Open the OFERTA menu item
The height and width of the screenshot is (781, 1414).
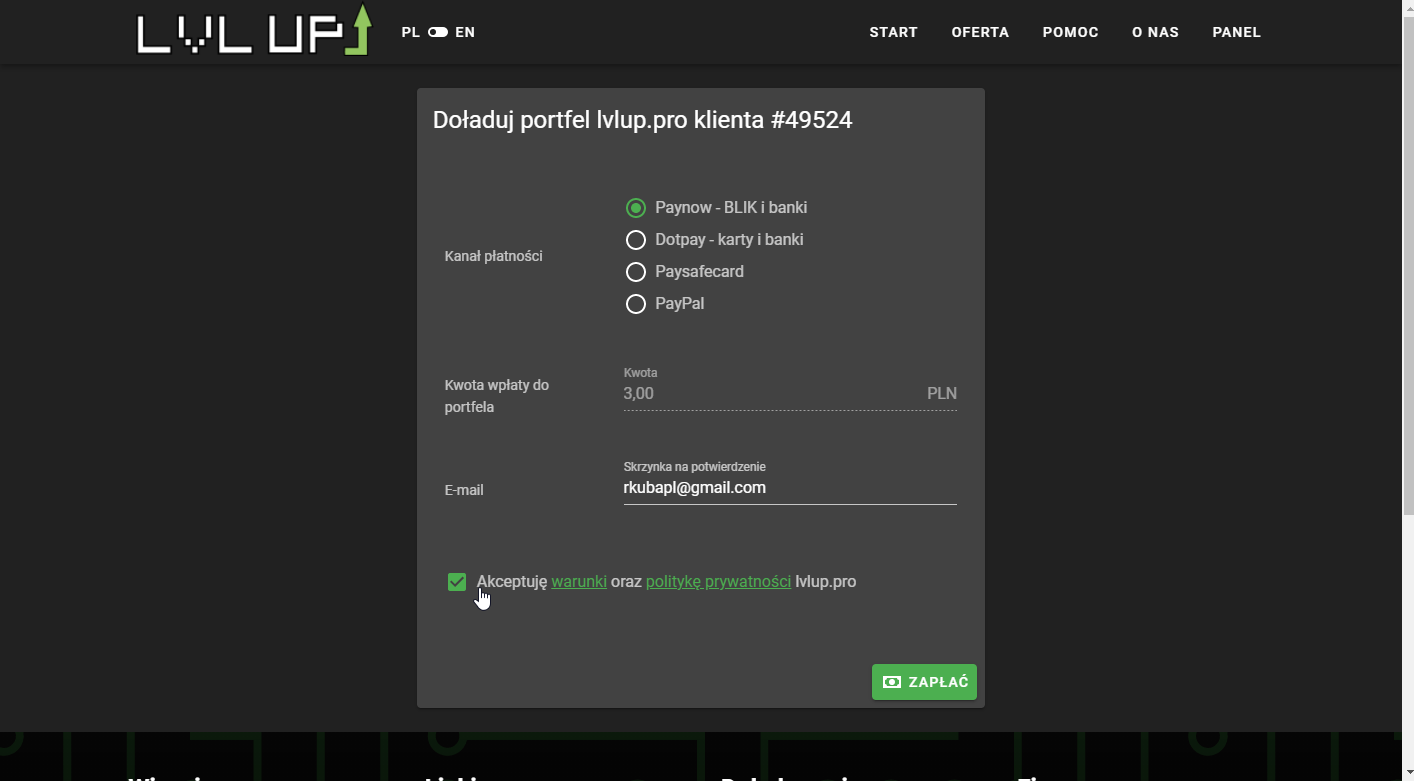980,32
